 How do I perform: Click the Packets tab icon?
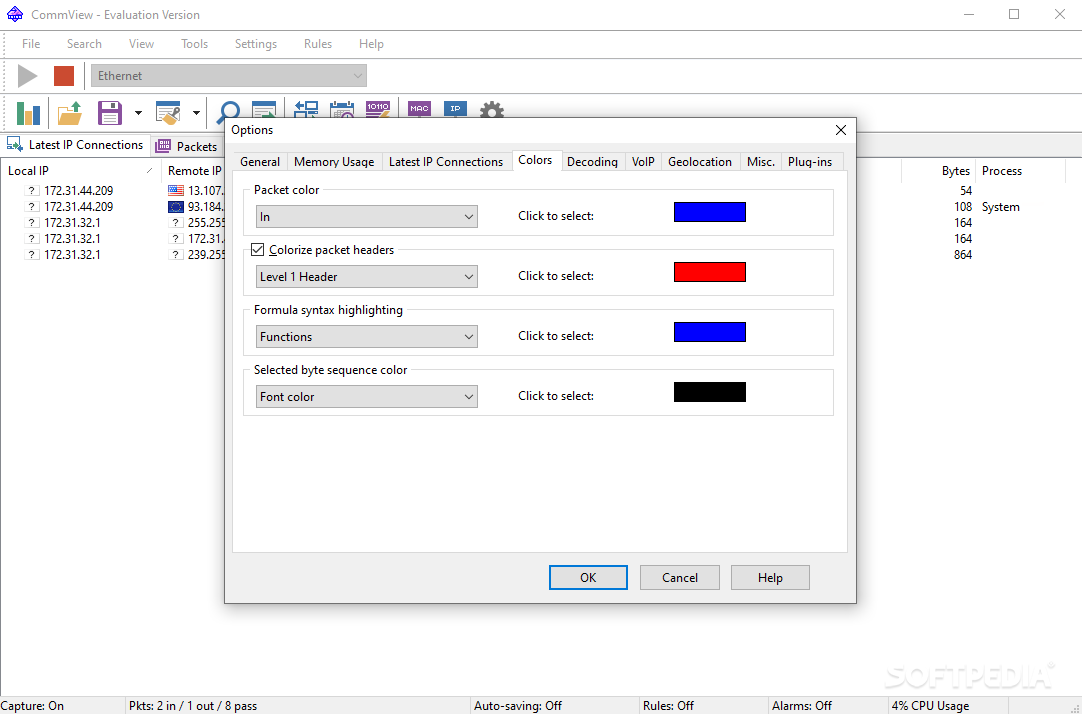(x=163, y=146)
